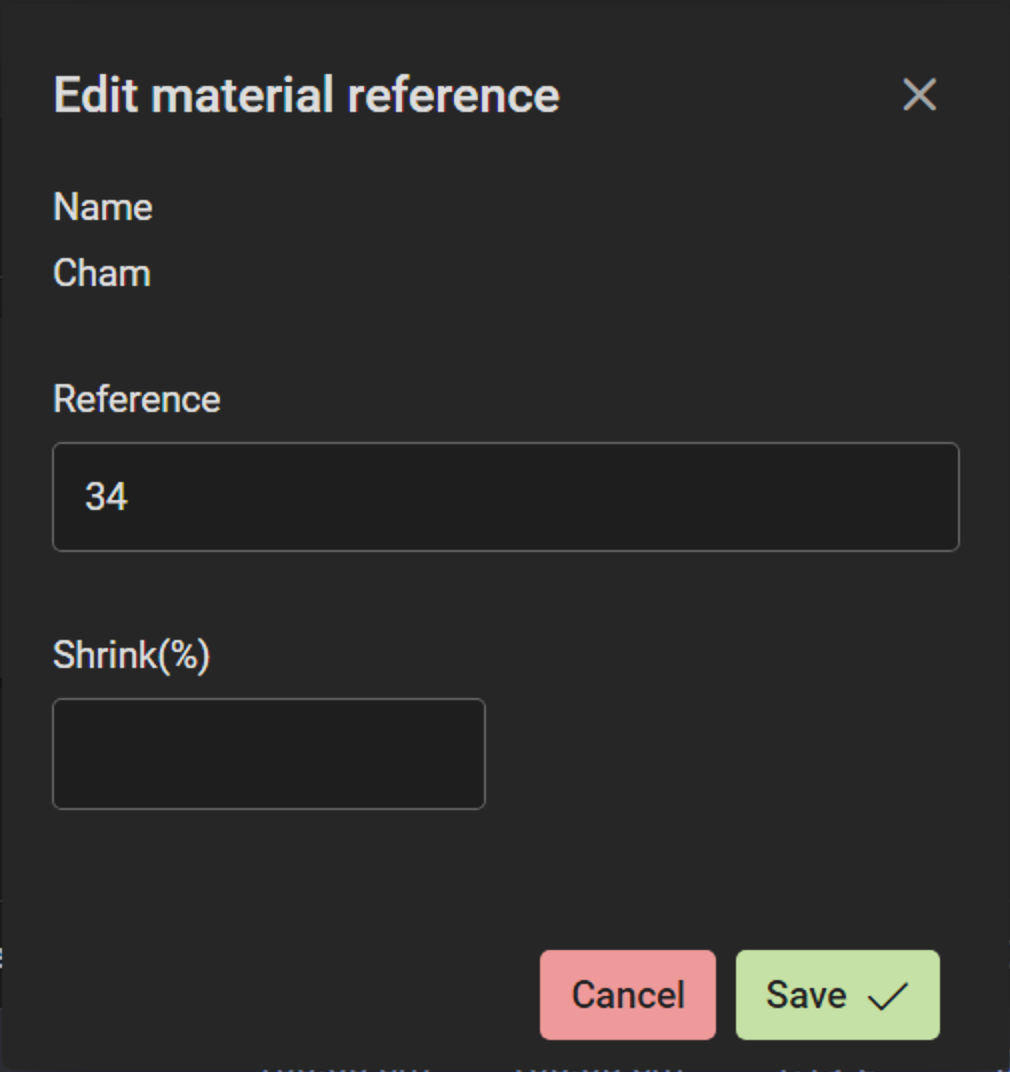Close the Edit material reference dialog
This screenshot has height=1072, width=1010.
point(919,95)
